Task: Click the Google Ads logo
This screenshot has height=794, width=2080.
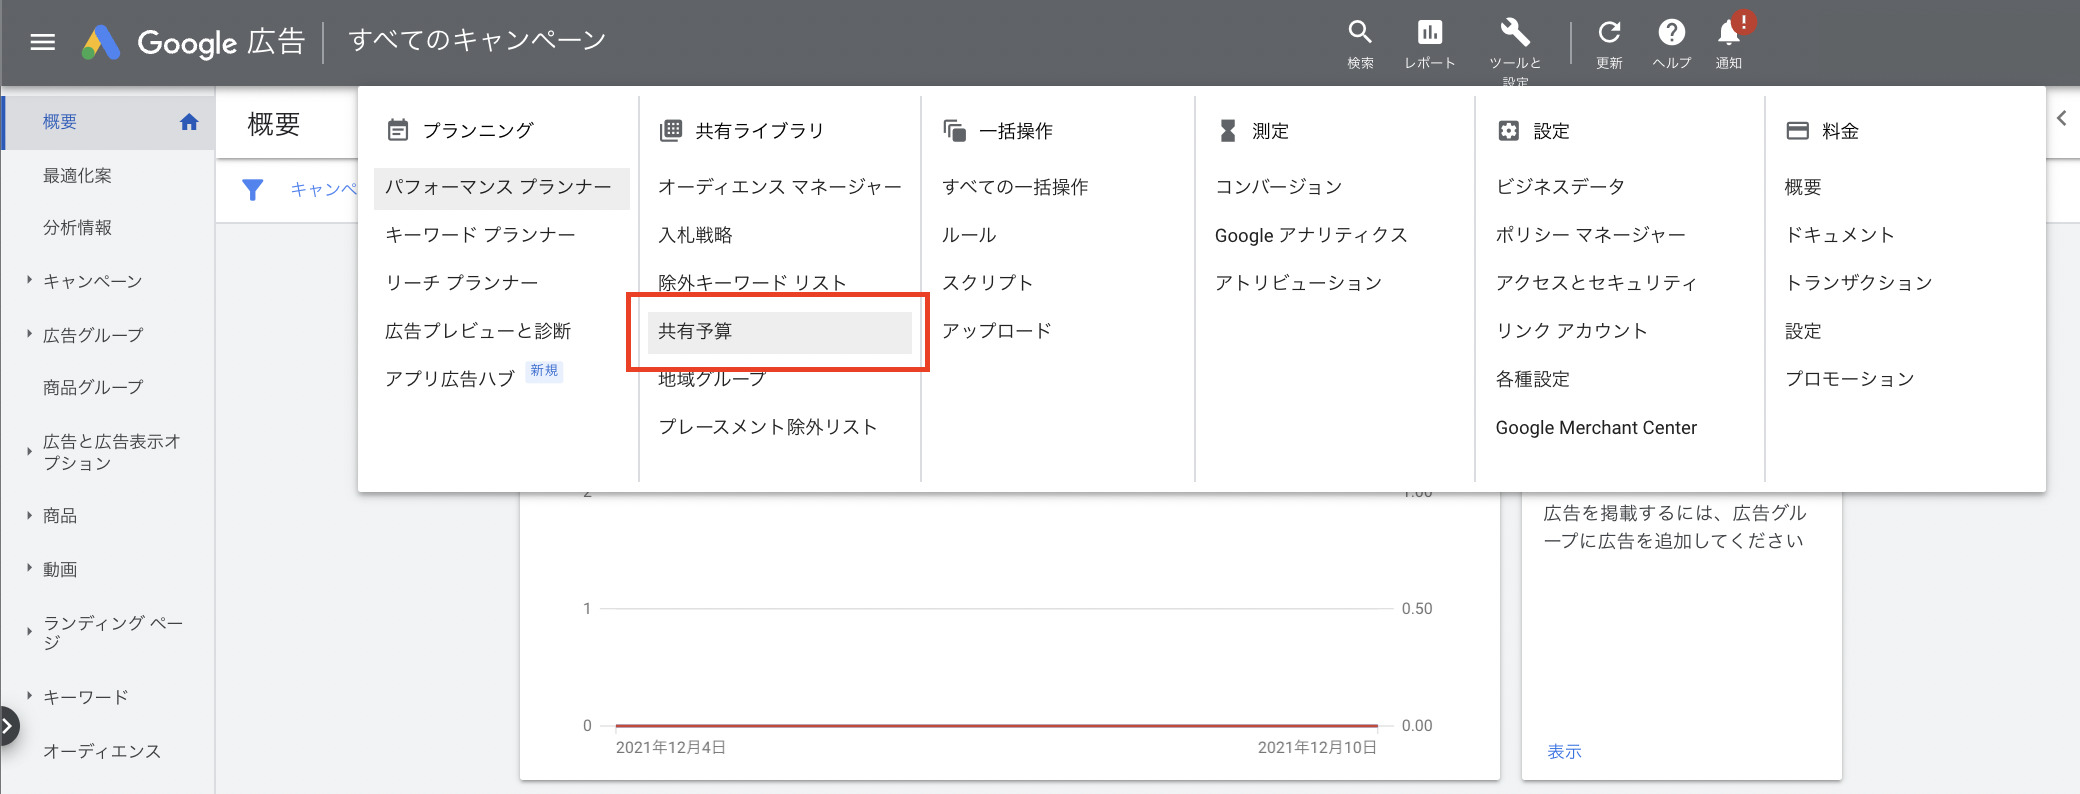Action: (x=101, y=42)
